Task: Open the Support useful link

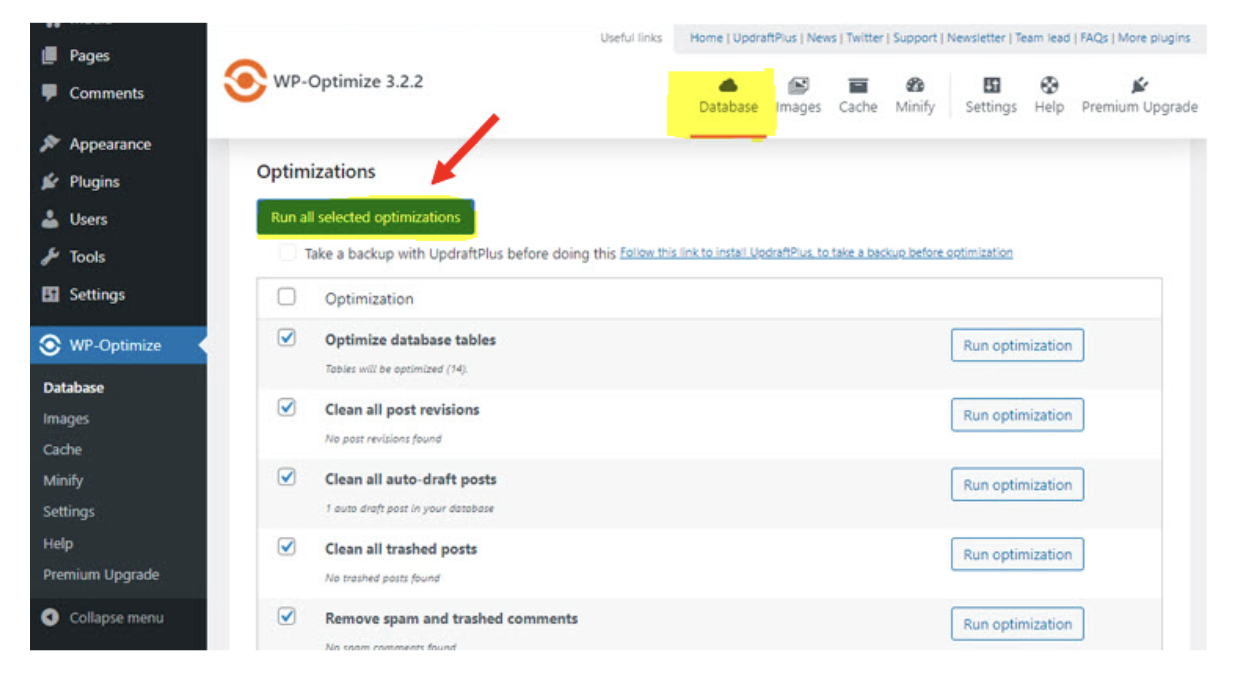Action: point(915,38)
